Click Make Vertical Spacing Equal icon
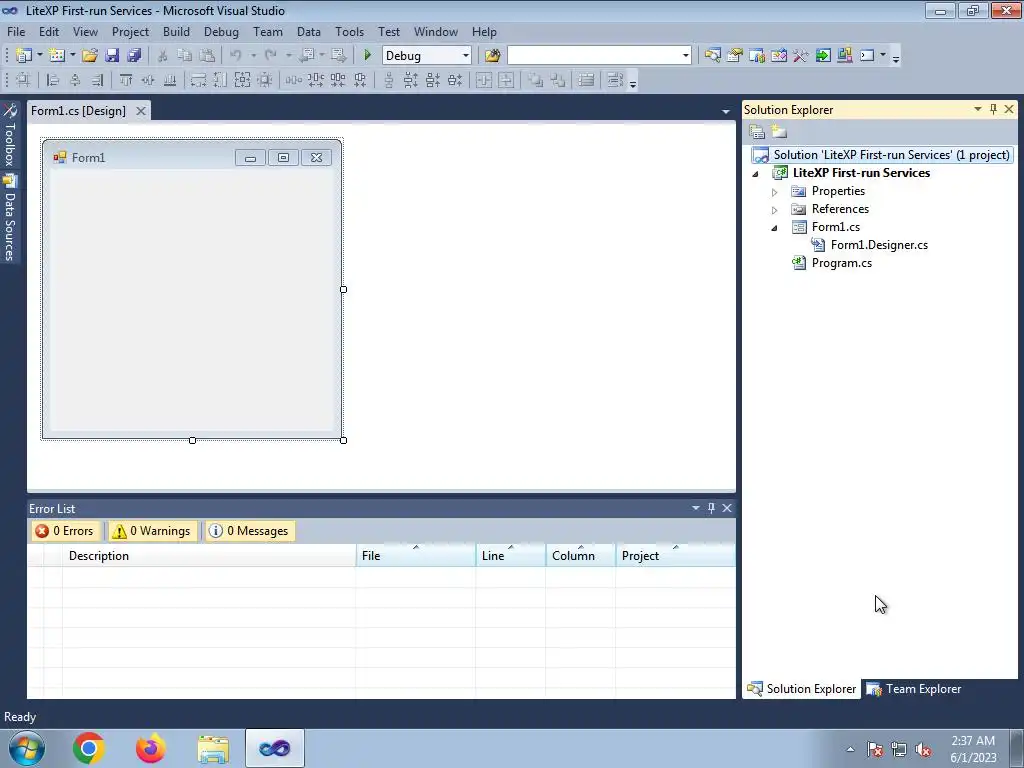This screenshot has width=1024, height=768. click(x=389, y=80)
